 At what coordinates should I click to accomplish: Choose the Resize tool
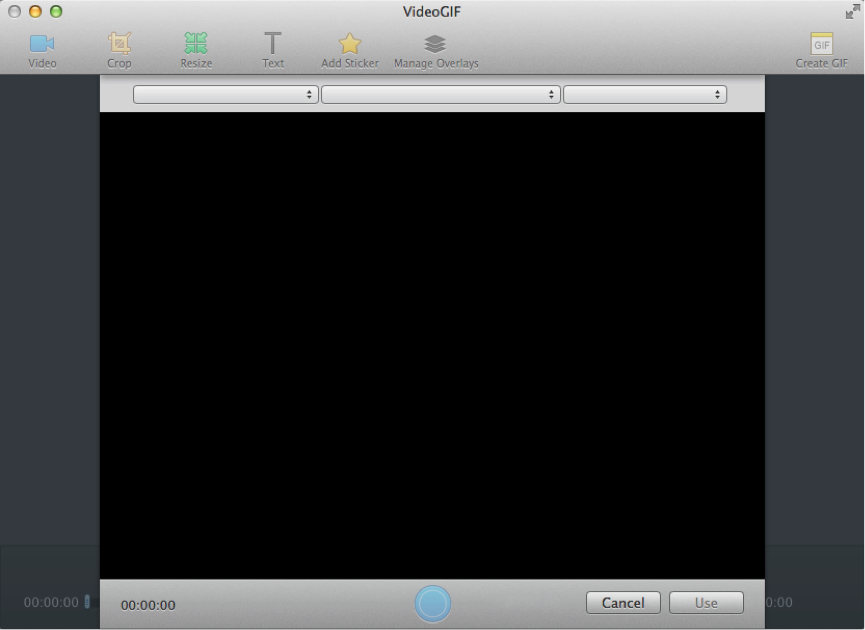(196, 44)
